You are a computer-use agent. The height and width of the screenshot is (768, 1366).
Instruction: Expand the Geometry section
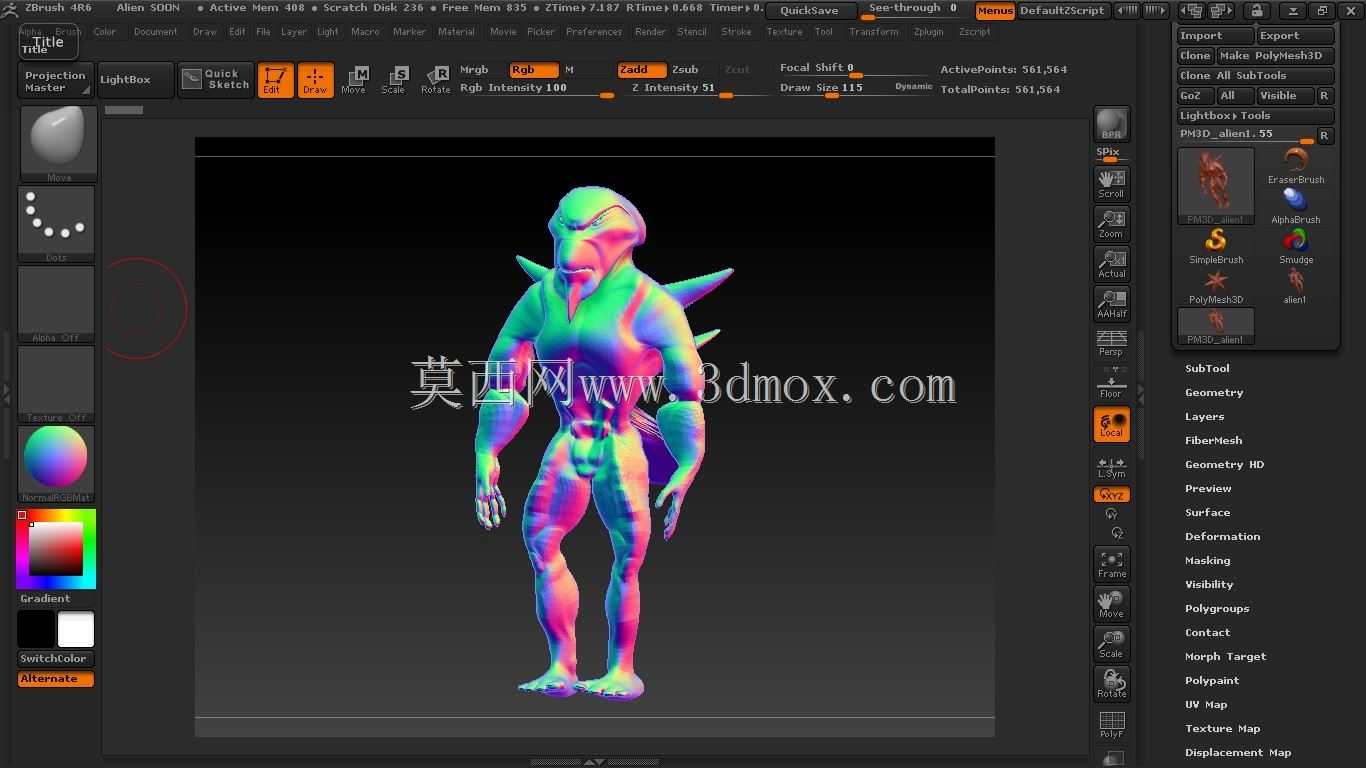pos(1214,393)
